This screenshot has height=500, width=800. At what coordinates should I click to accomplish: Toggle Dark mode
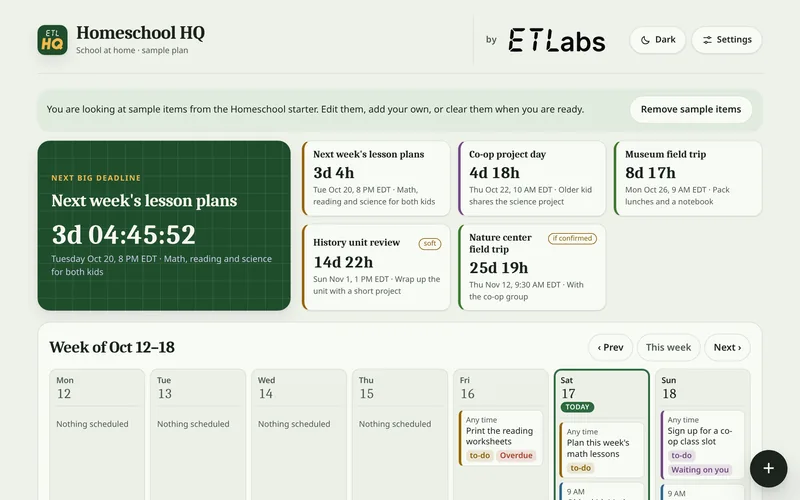(x=658, y=40)
